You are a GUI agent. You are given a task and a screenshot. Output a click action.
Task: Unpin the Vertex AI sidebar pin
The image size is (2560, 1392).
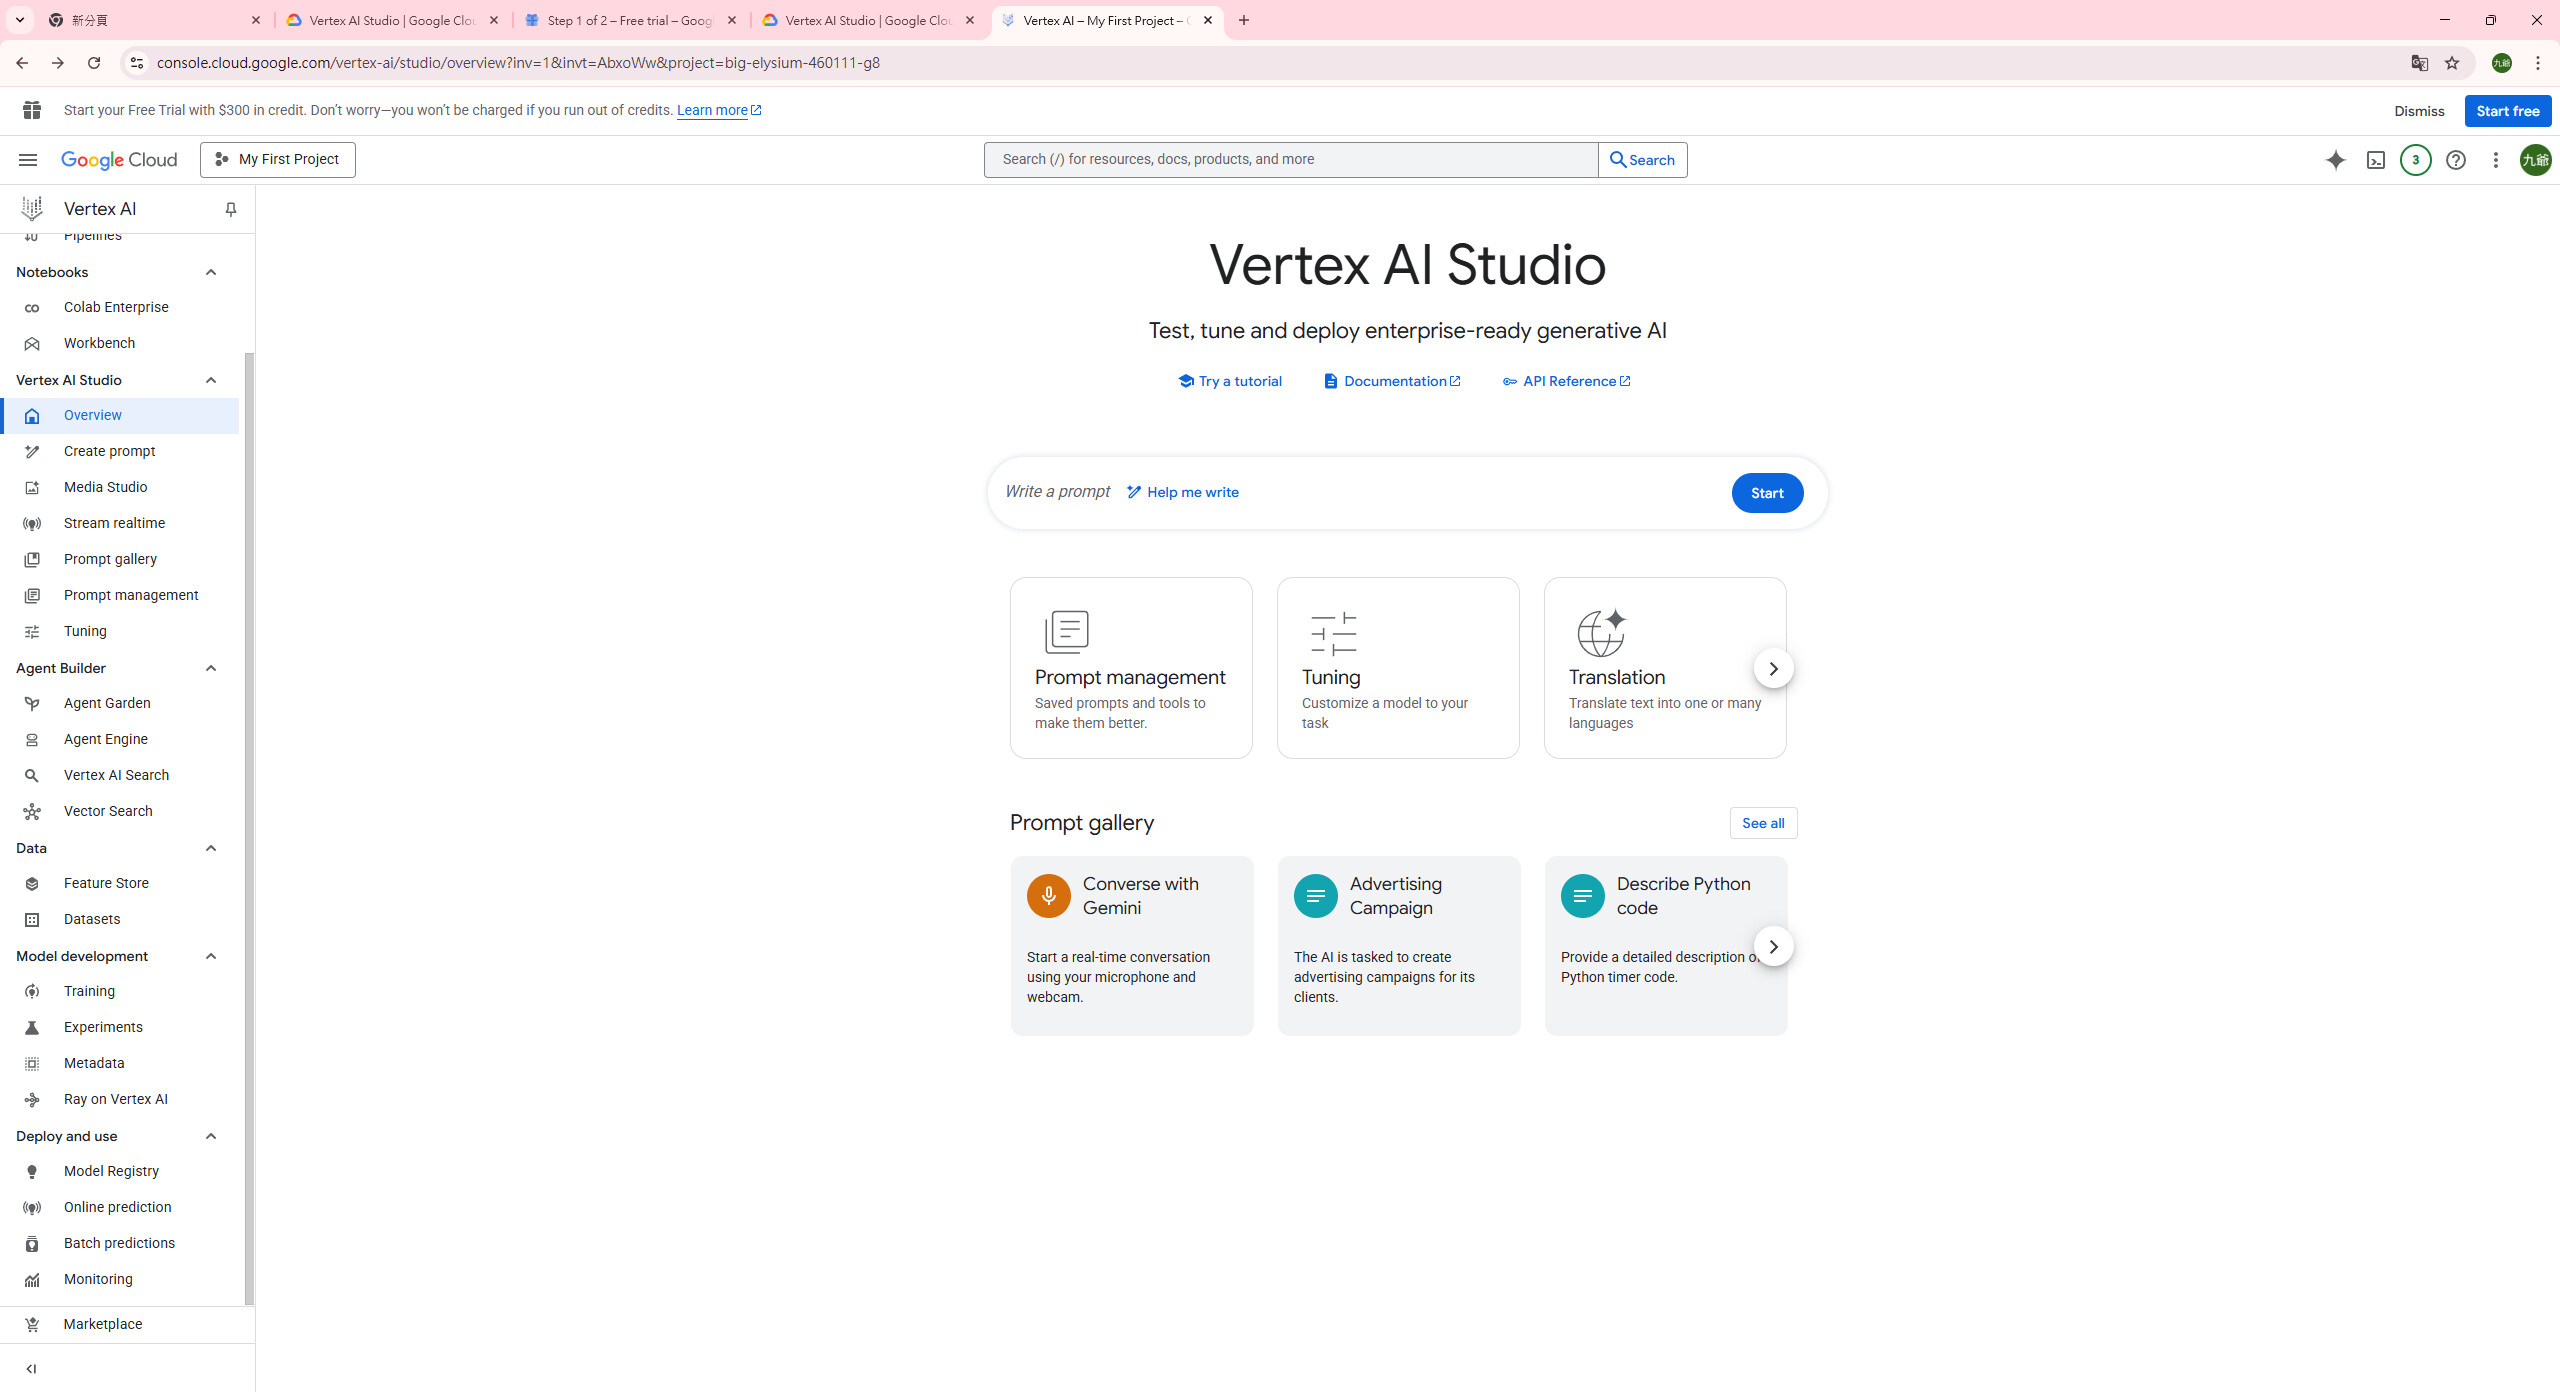pyautogui.click(x=230, y=209)
